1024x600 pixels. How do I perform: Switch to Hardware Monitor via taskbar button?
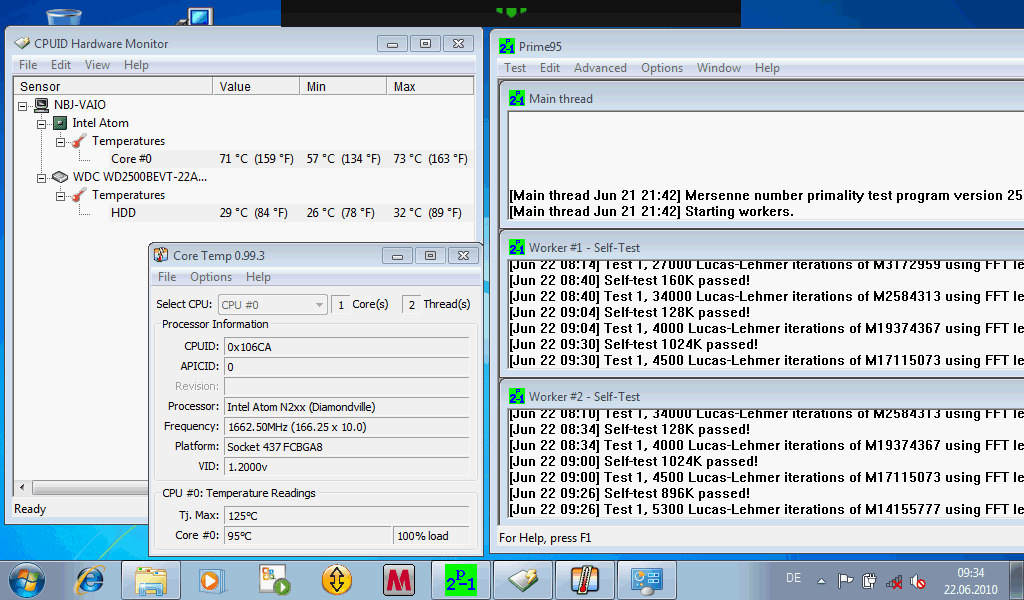(522, 580)
